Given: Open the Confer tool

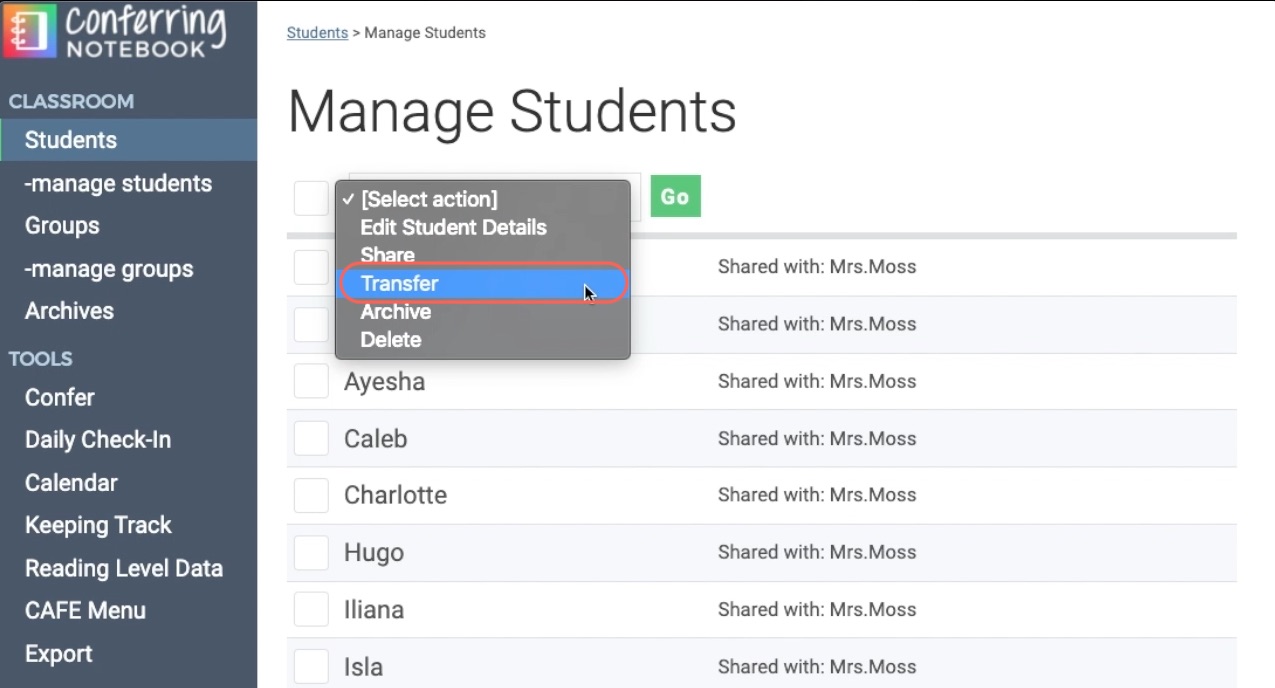Looking at the screenshot, I should [59, 397].
